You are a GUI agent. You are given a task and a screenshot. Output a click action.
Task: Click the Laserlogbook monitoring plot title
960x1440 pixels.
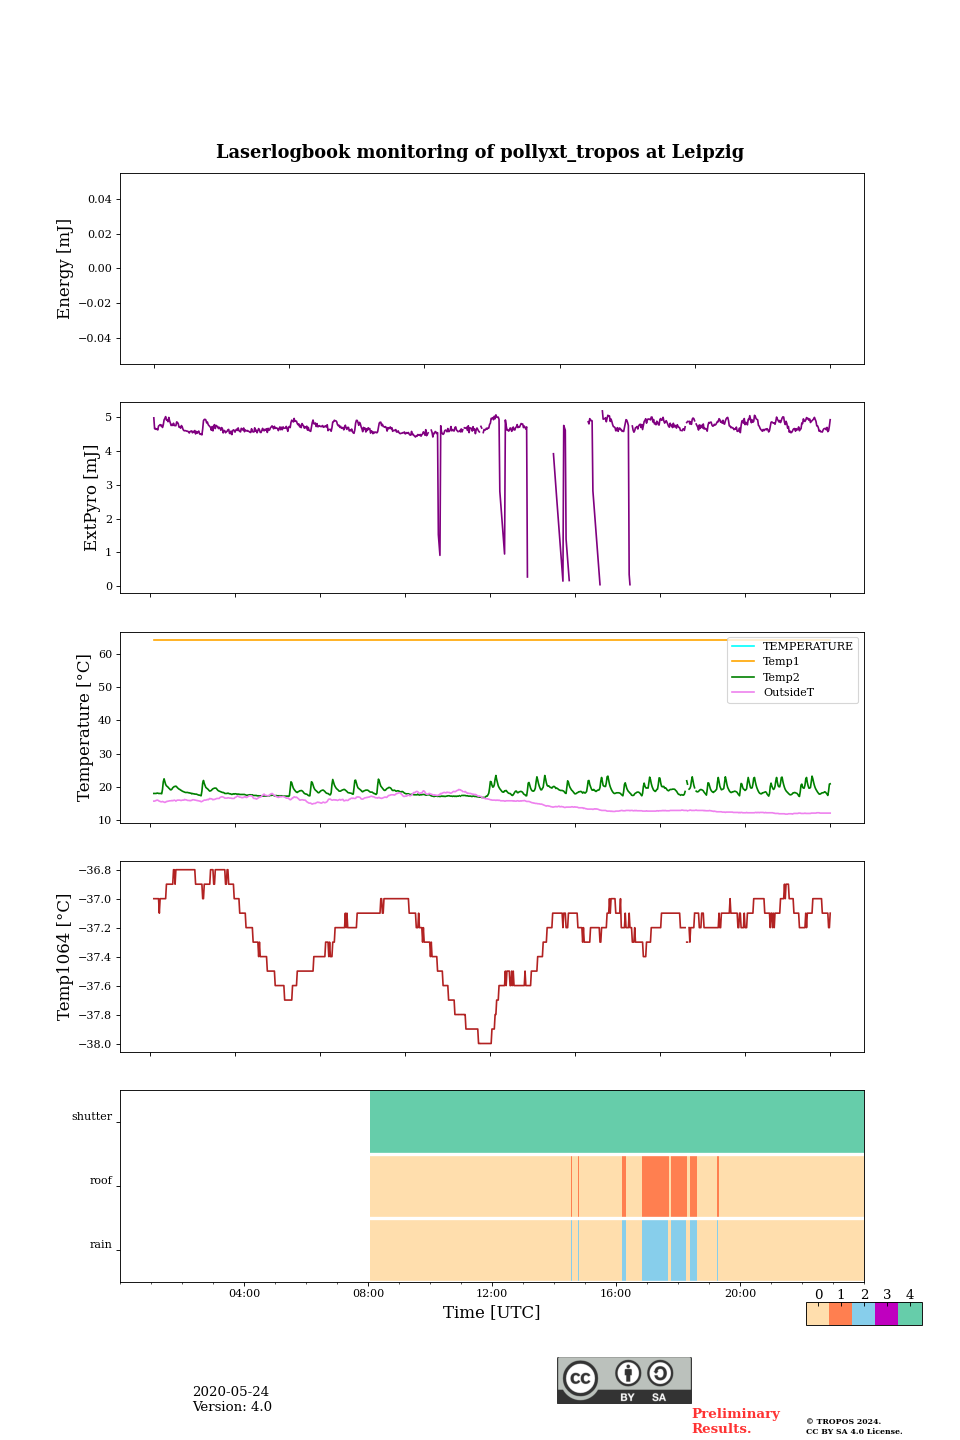[480, 152]
